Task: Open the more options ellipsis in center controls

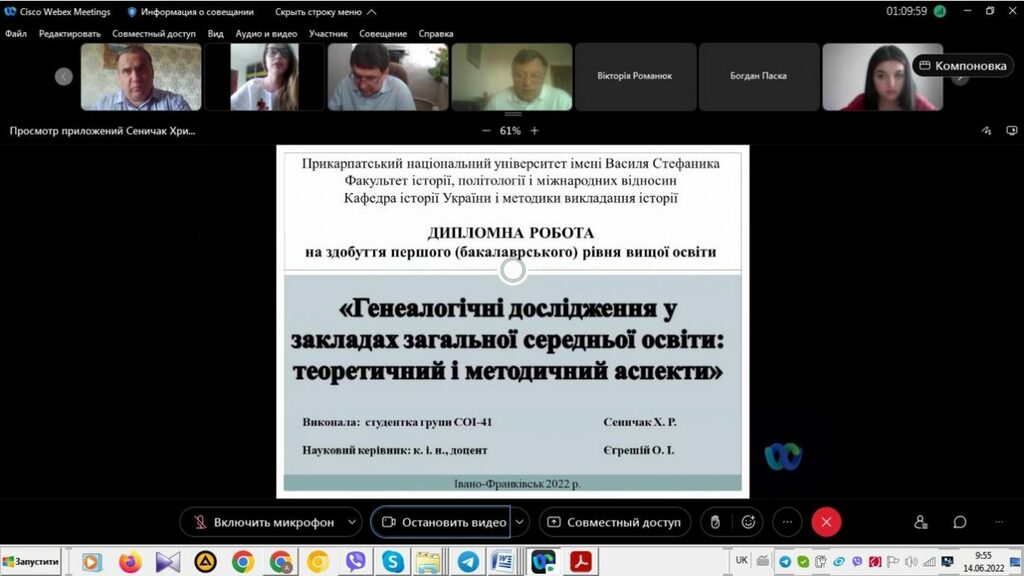Action: click(788, 522)
